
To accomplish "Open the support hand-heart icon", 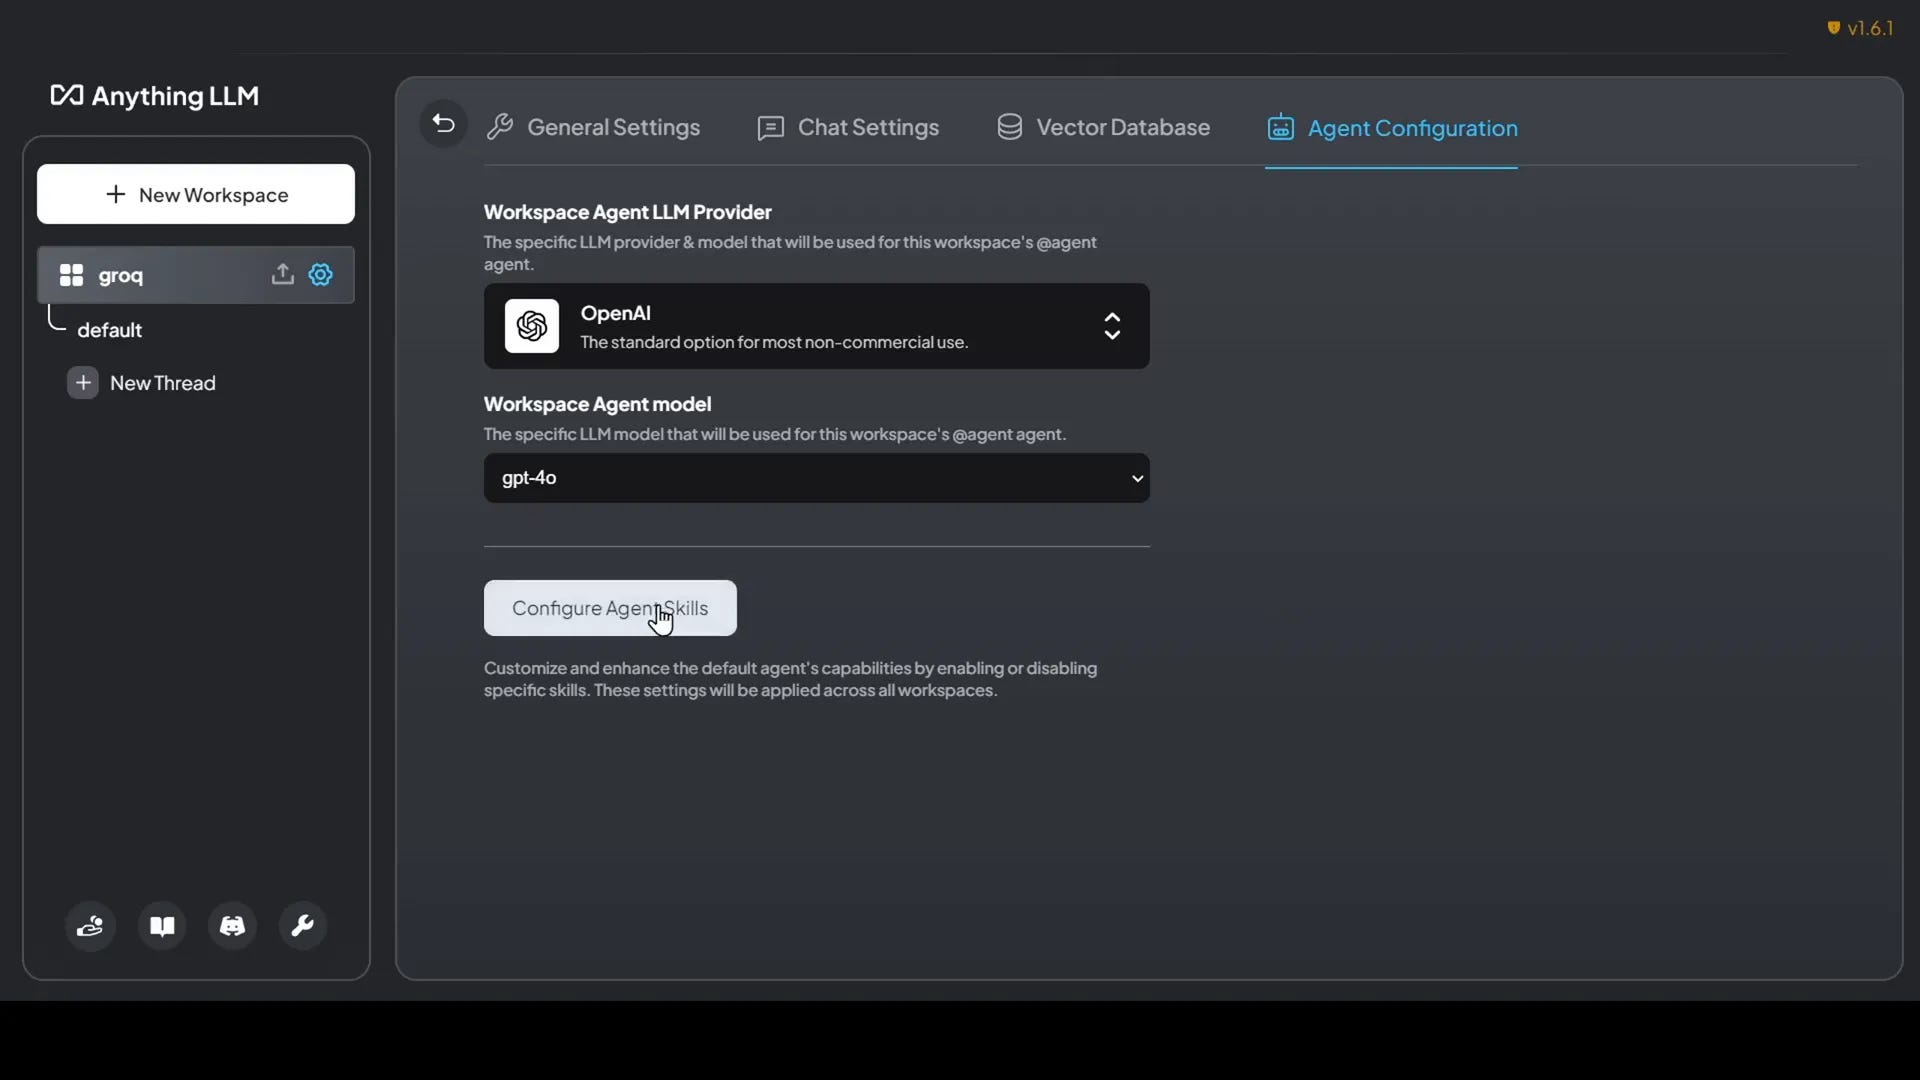I will pyautogui.click(x=90, y=926).
